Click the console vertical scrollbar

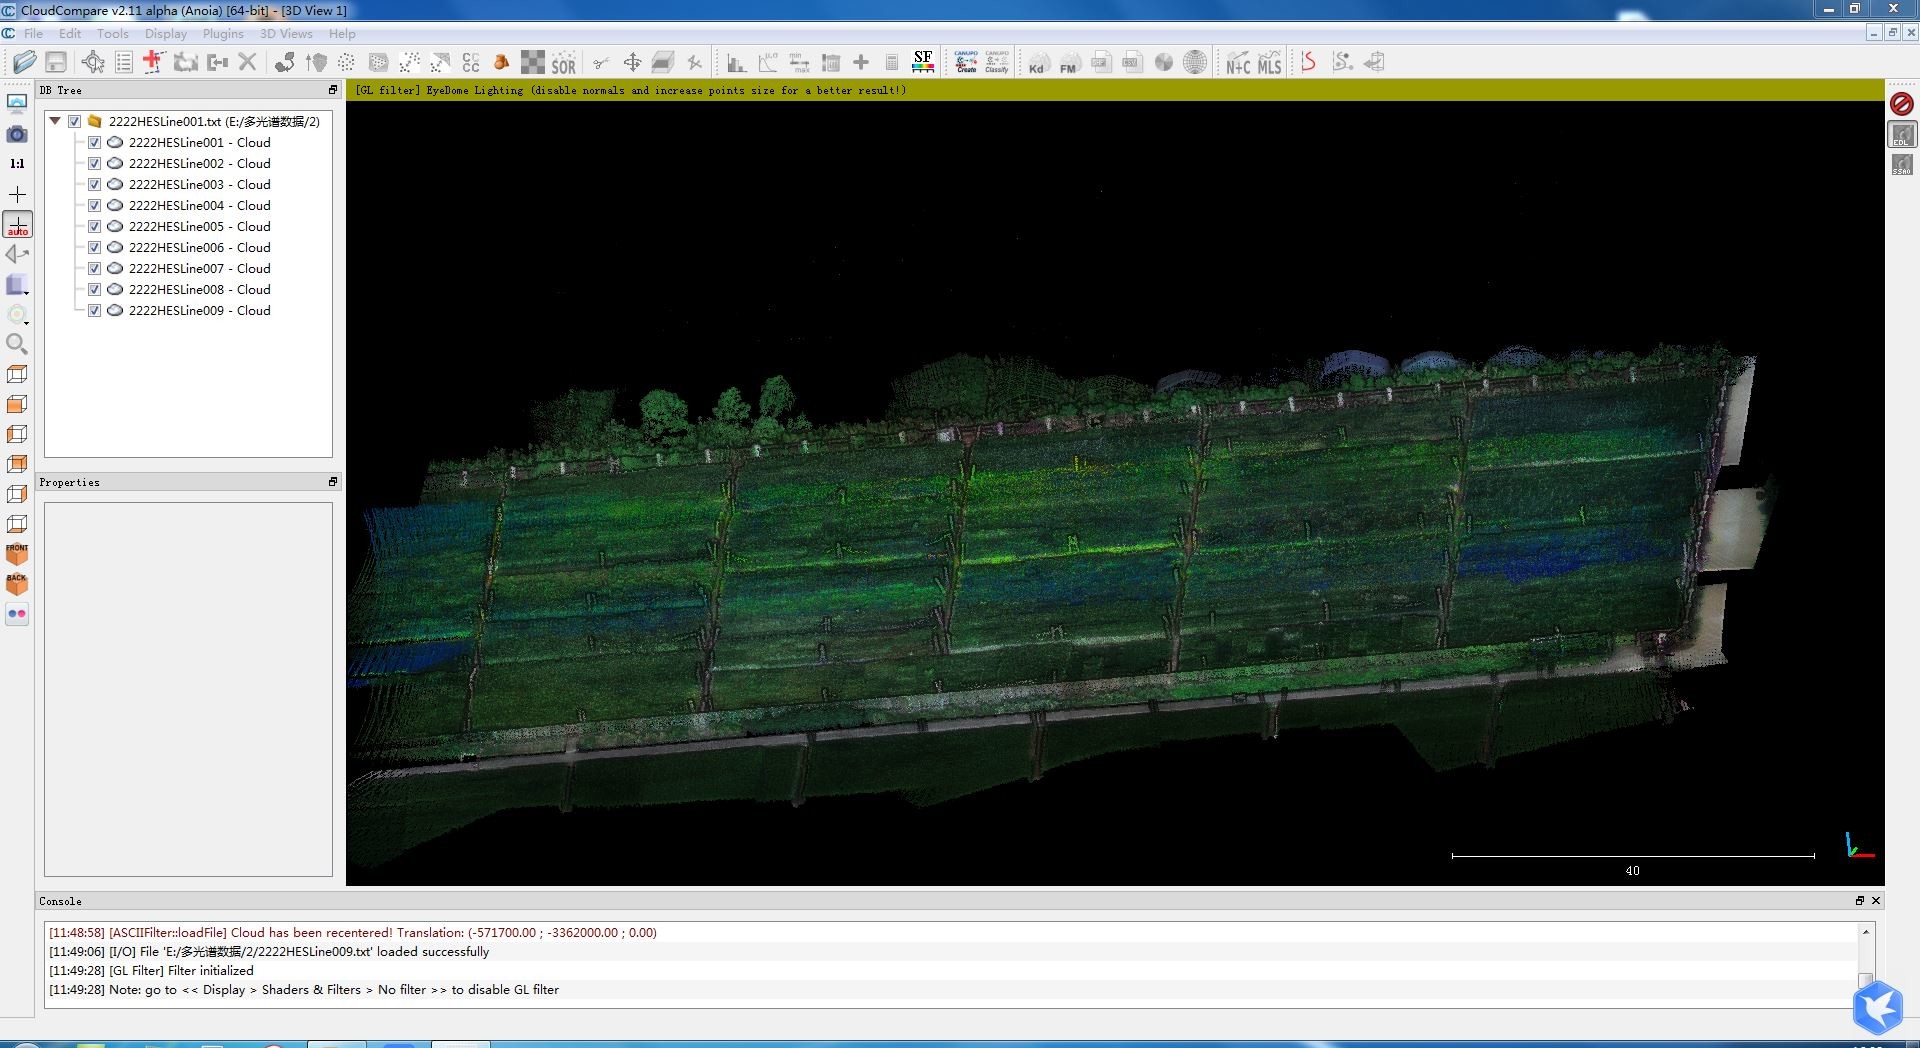click(x=1865, y=960)
